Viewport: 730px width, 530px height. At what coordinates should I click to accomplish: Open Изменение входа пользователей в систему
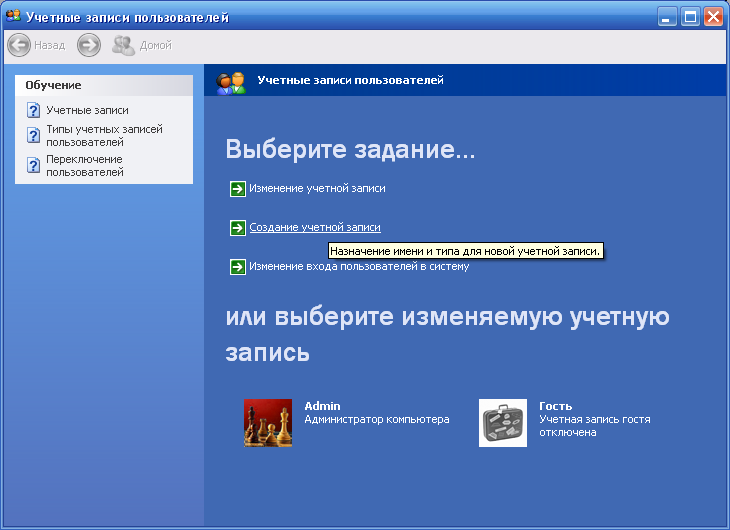pos(359,266)
